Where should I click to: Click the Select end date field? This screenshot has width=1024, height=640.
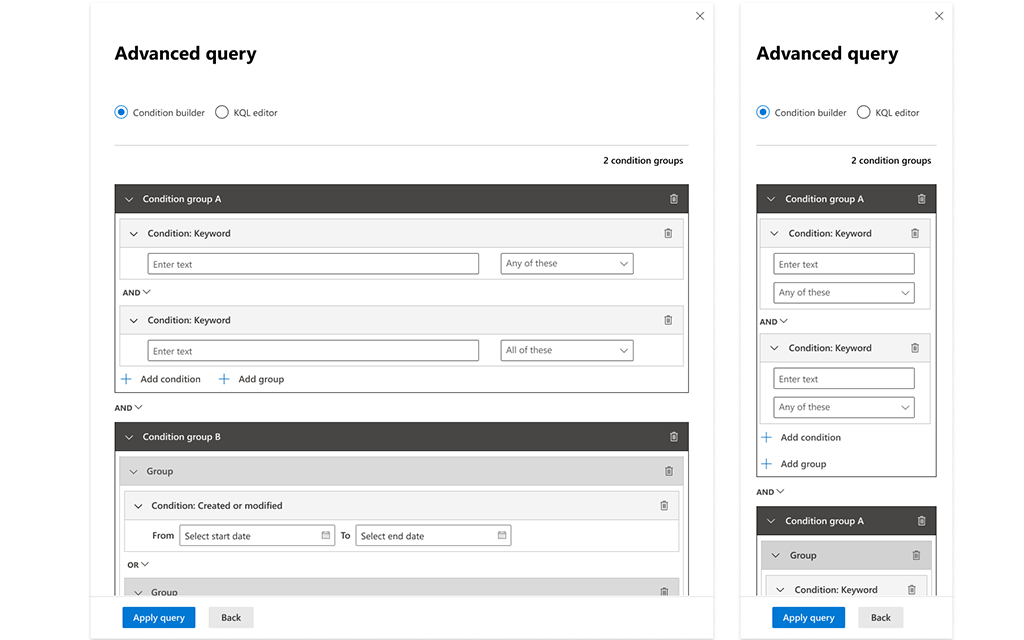point(434,536)
